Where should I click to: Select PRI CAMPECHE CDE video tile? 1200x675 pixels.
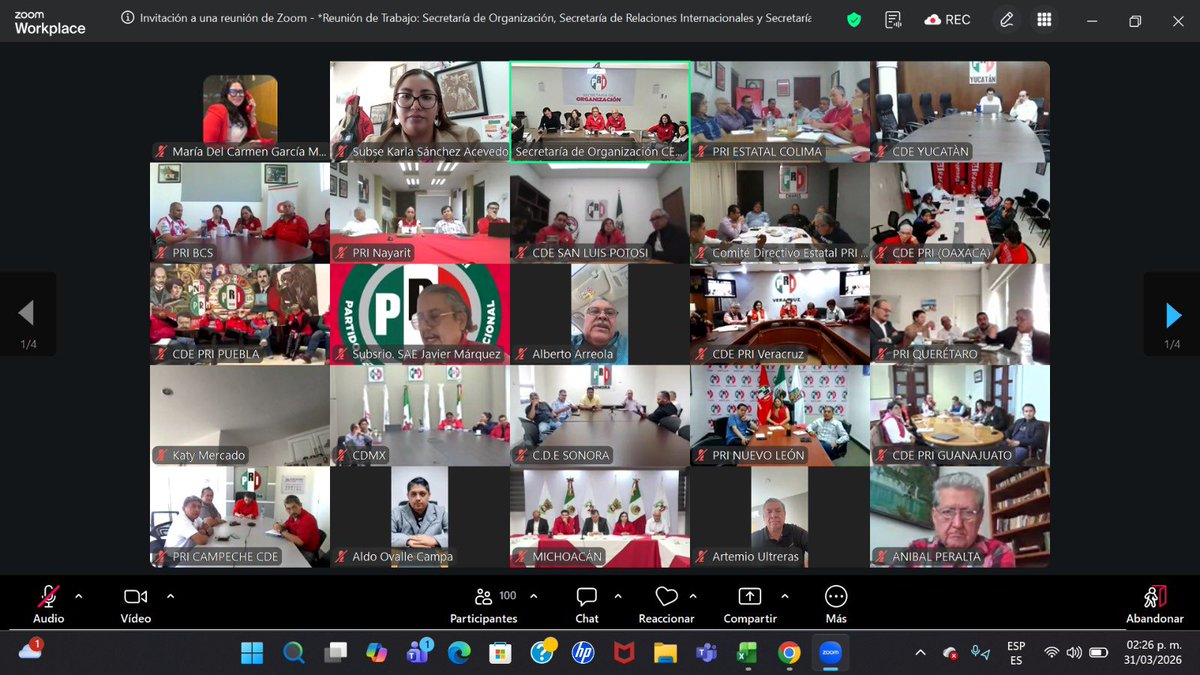[240, 517]
